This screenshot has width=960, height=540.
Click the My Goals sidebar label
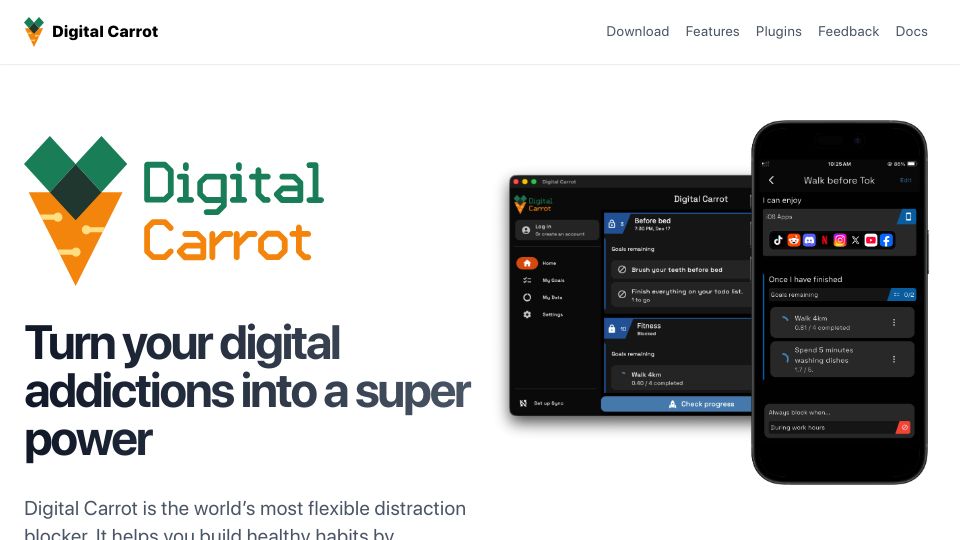coord(553,280)
